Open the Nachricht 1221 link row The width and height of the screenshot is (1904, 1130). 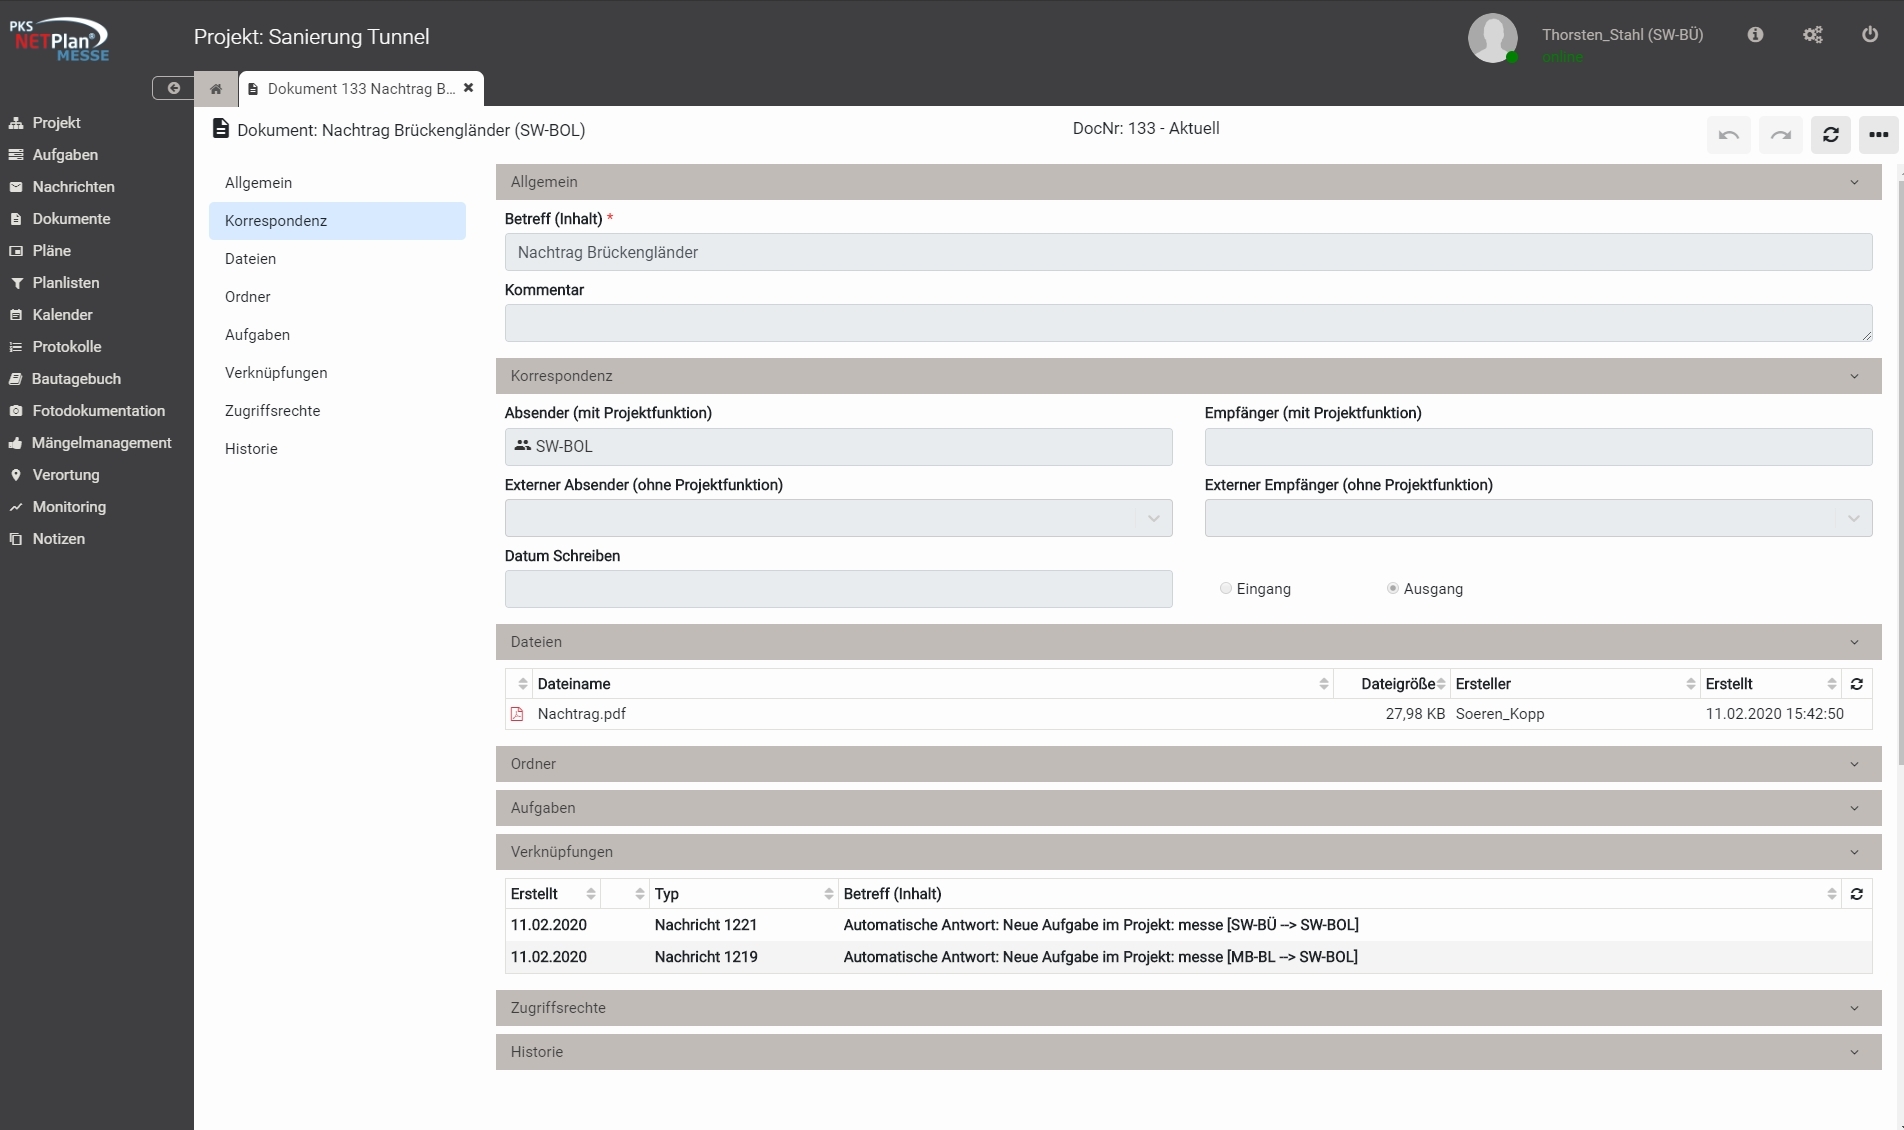[1188, 925]
